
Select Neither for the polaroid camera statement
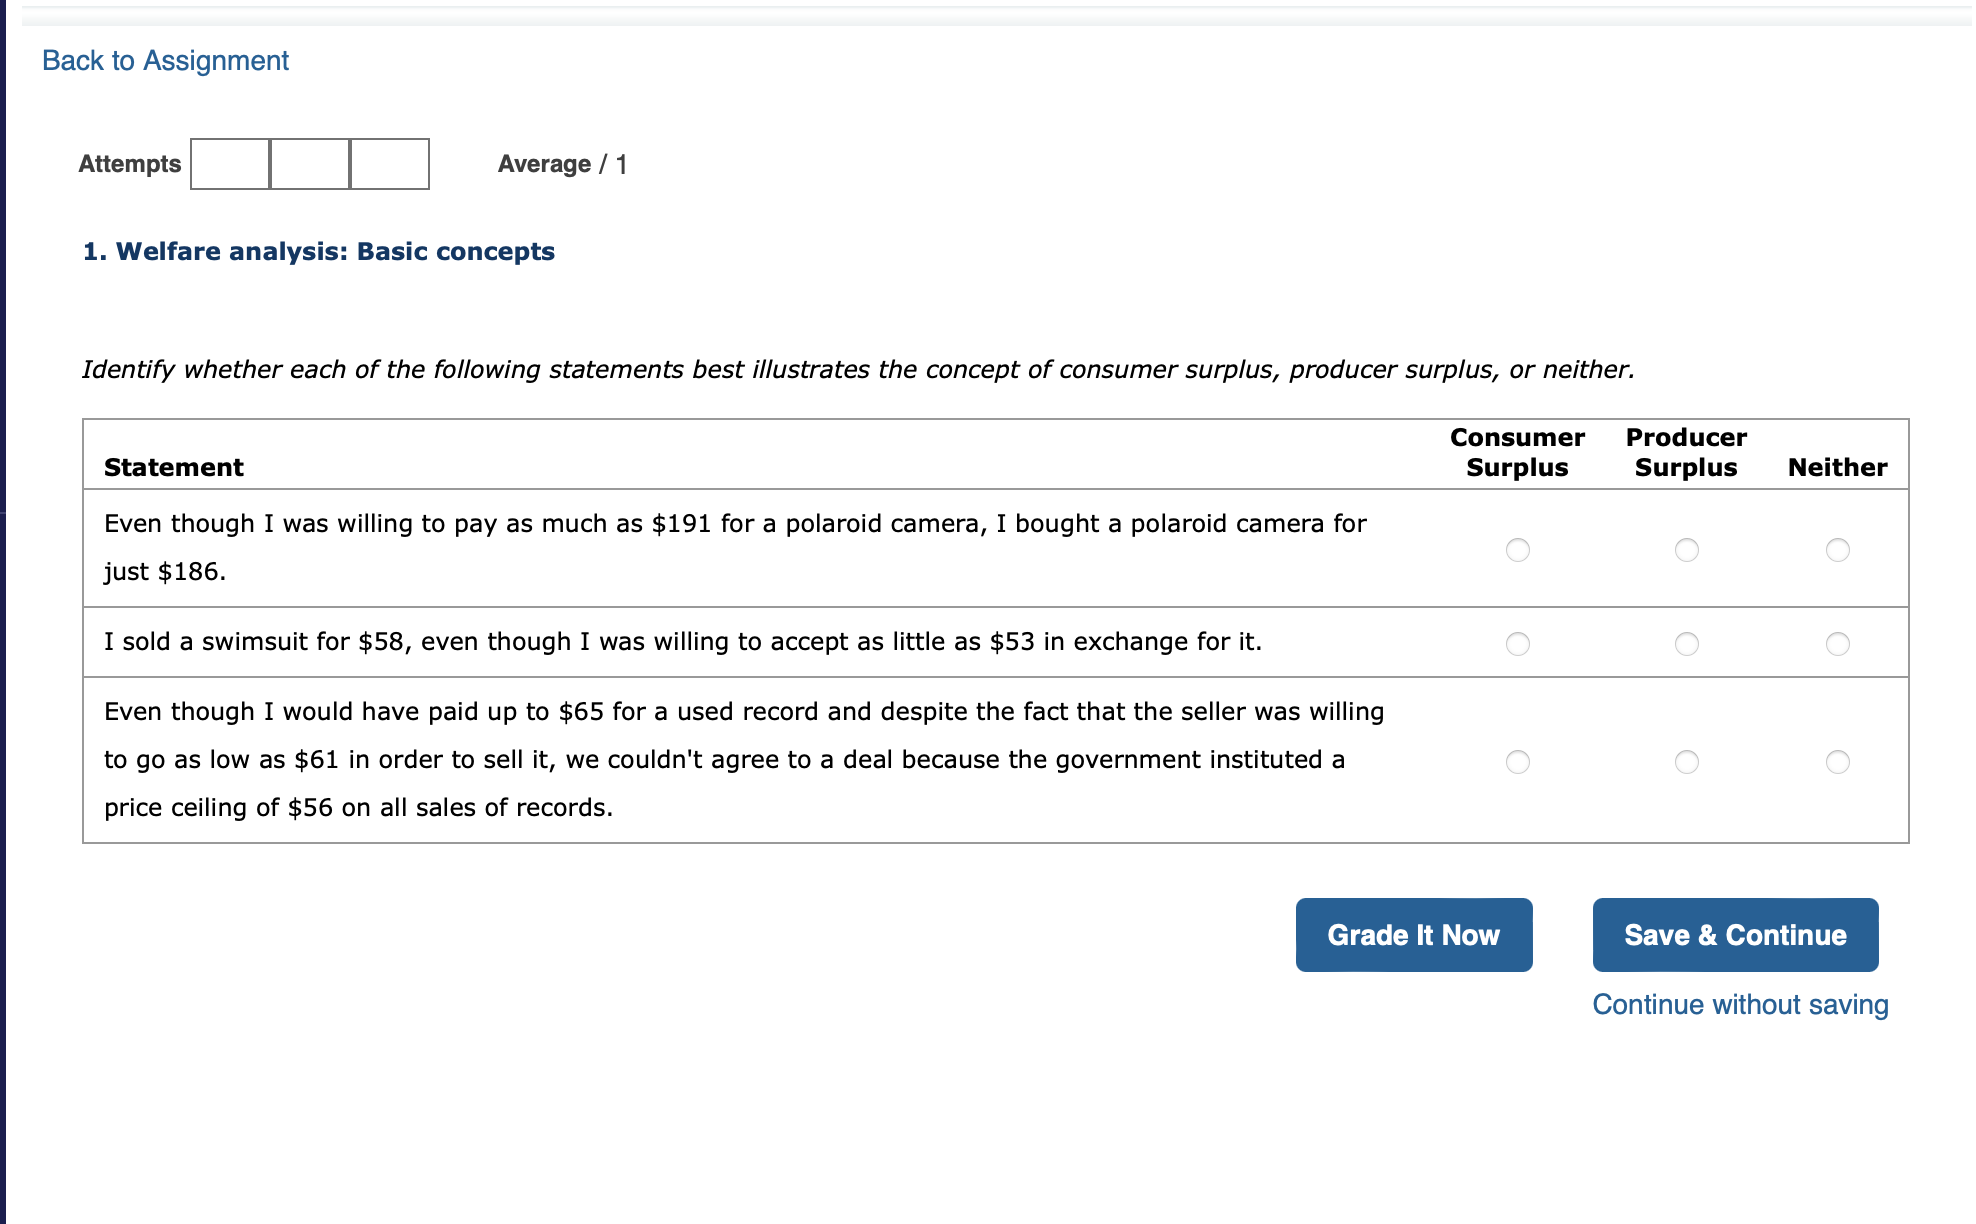[1837, 550]
